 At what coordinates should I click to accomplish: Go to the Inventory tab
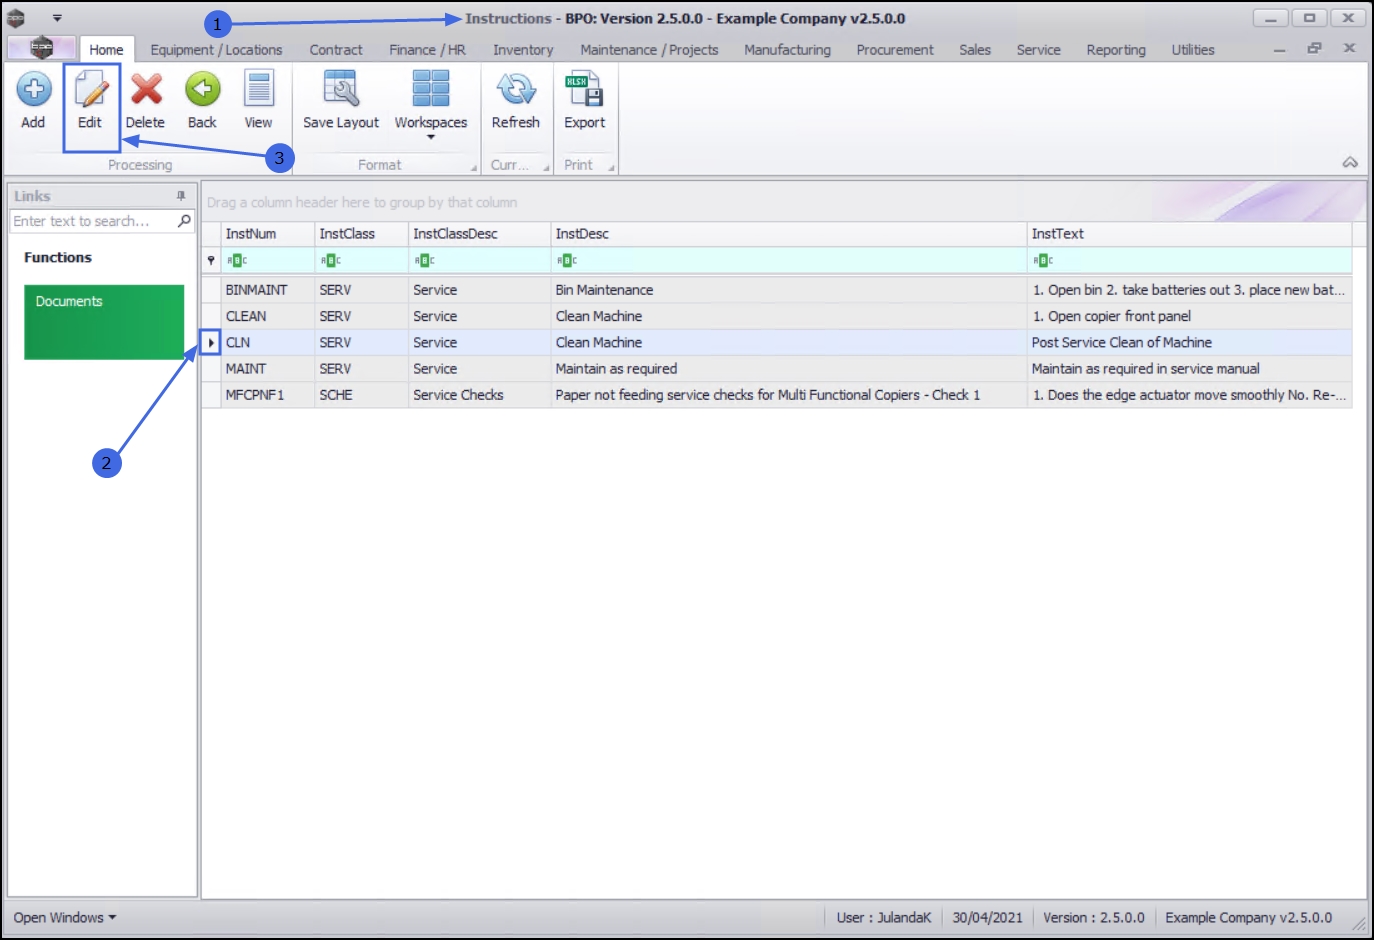coord(523,49)
